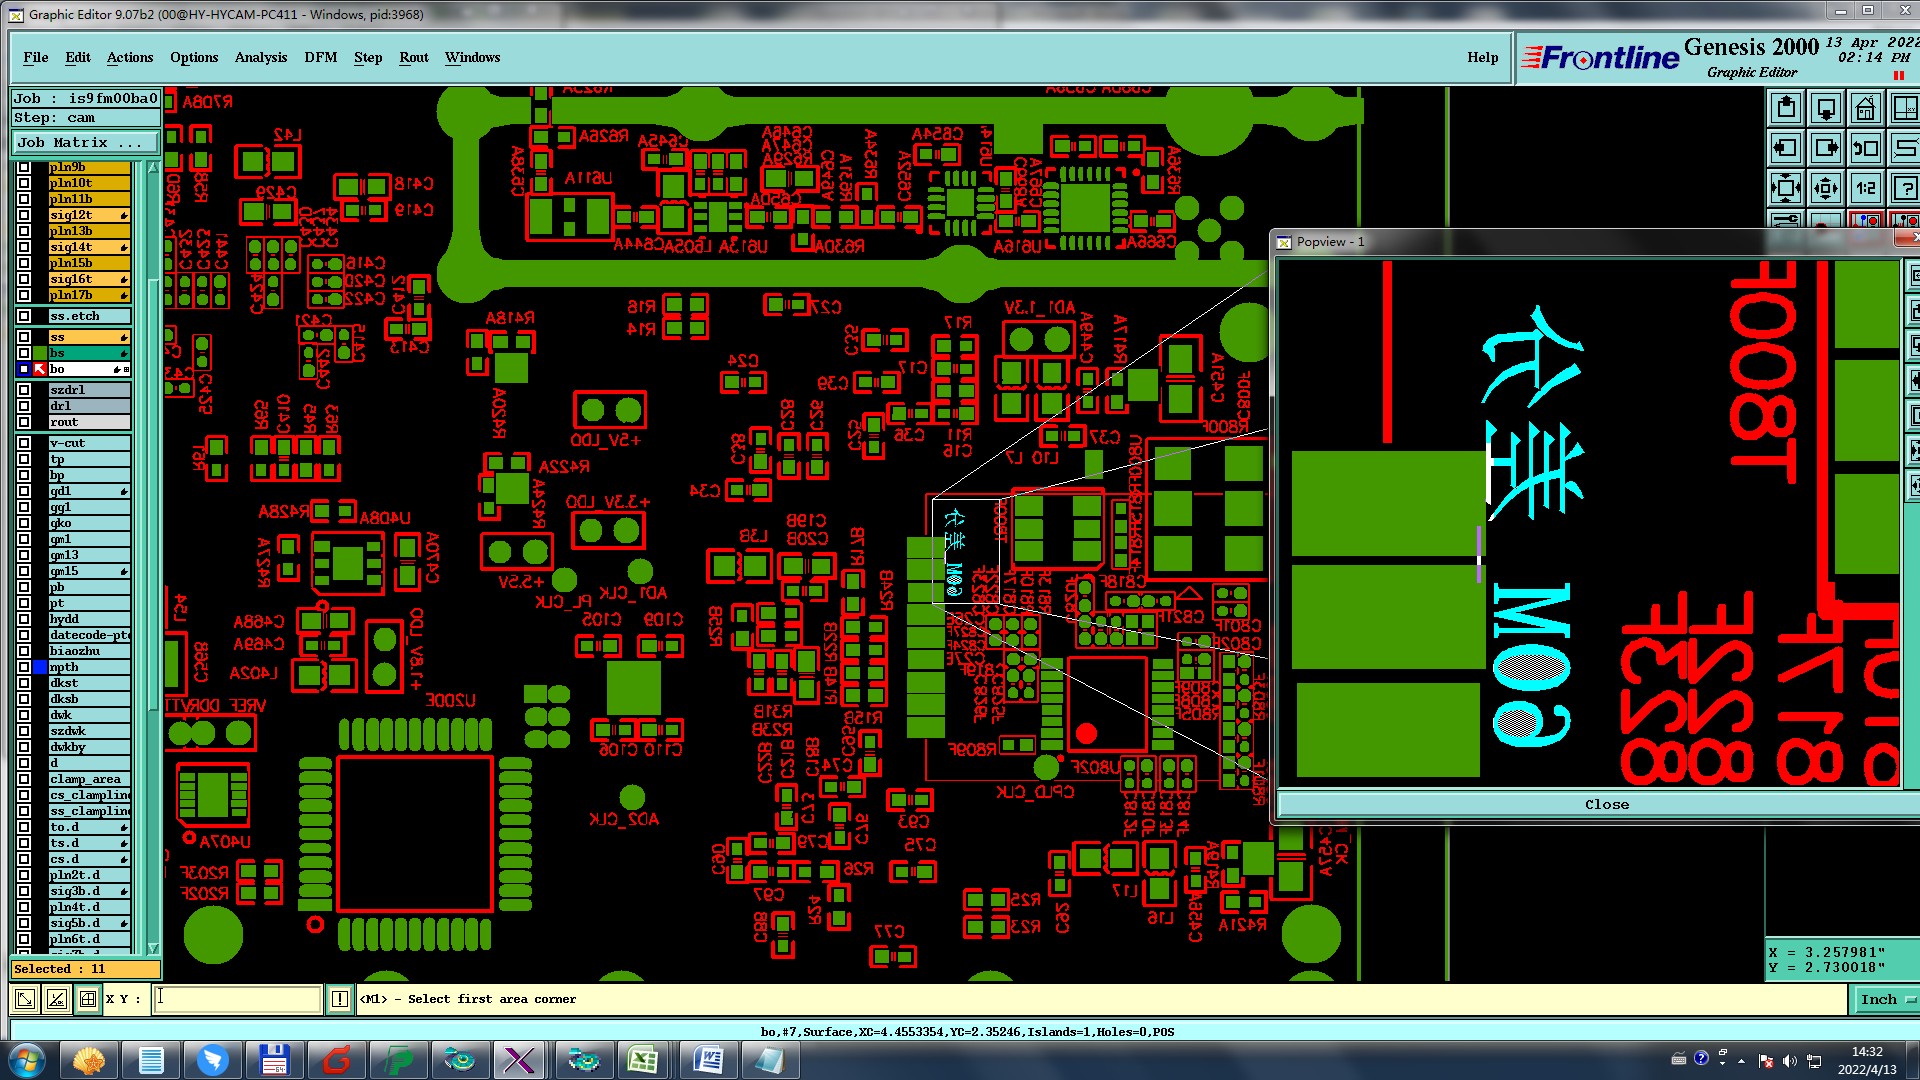
Task: Select the biaozhu layer name
Action: click(89, 651)
